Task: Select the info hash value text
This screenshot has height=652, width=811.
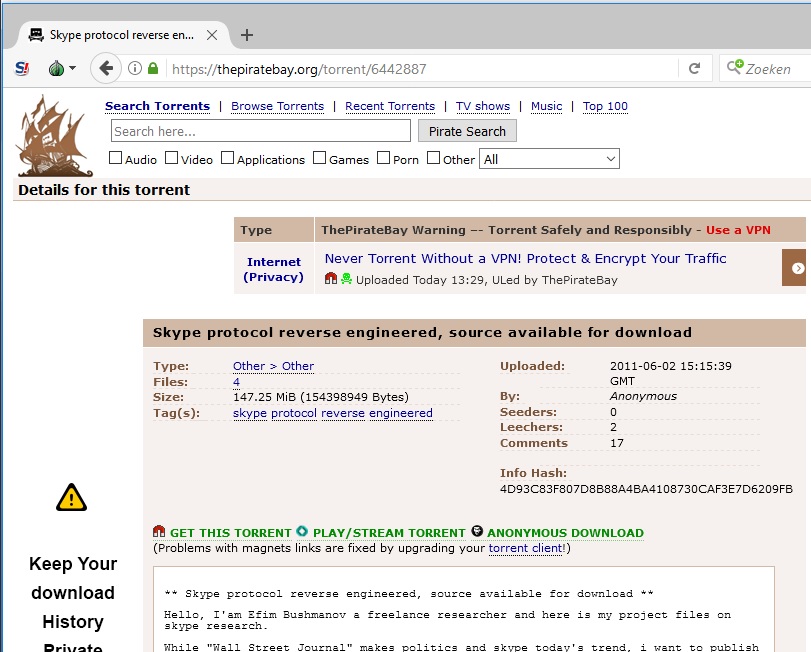Action: pos(646,489)
